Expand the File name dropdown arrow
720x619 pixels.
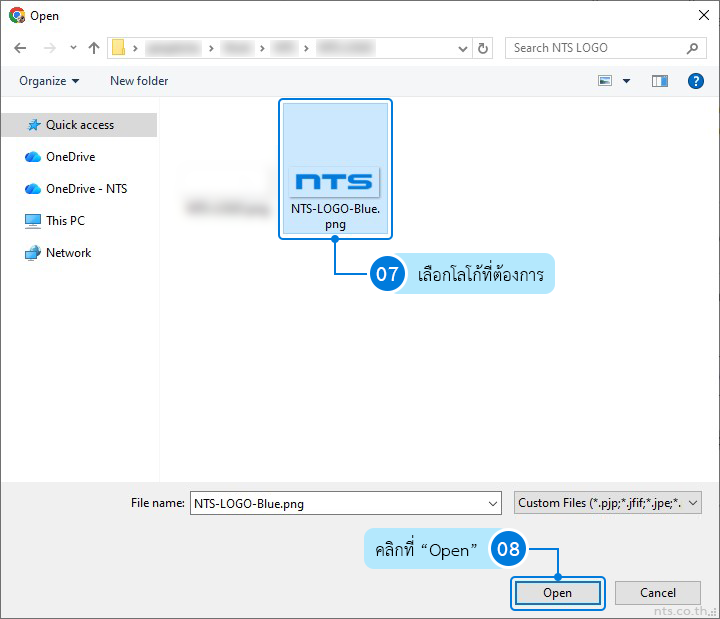(x=493, y=504)
